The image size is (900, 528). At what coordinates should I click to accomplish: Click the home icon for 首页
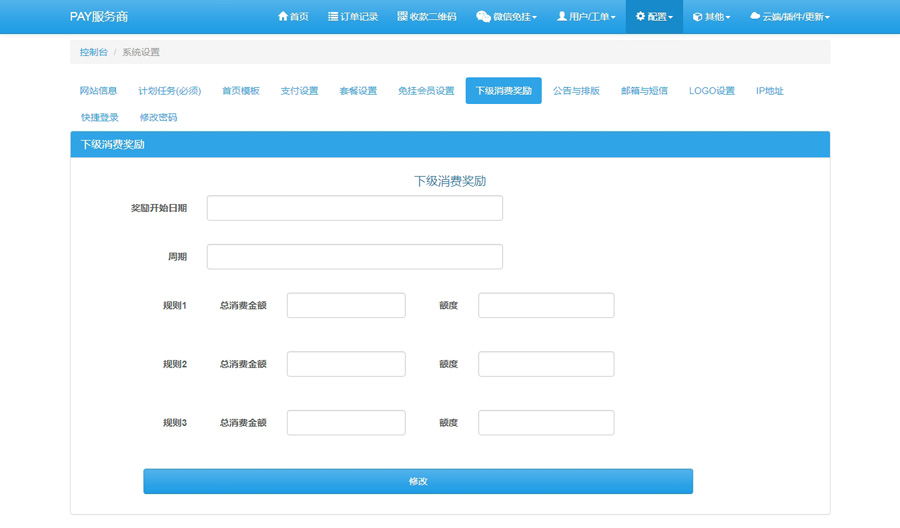point(283,17)
